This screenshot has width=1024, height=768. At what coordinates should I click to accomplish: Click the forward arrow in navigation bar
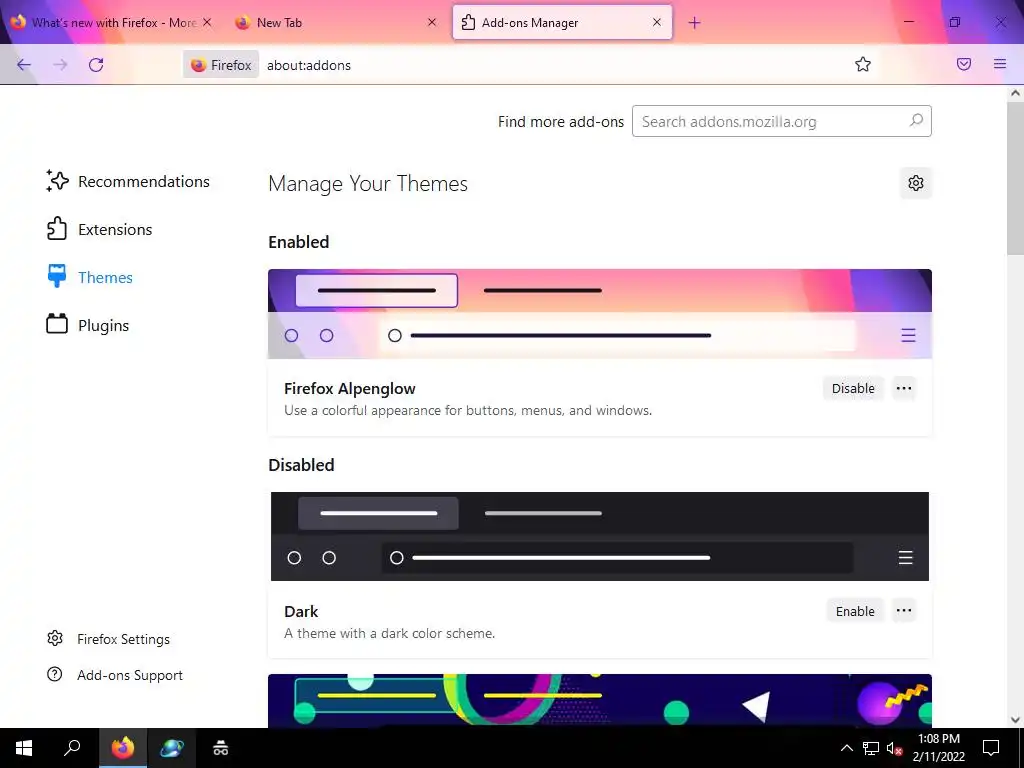tap(60, 65)
